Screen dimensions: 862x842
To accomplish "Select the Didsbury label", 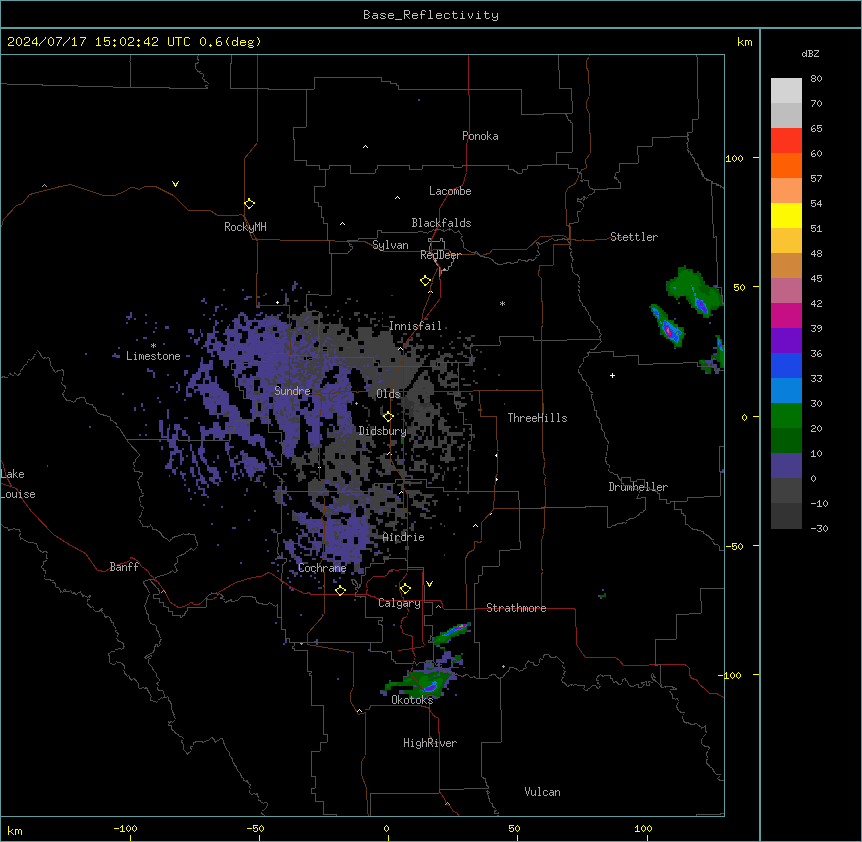I will click(383, 431).
